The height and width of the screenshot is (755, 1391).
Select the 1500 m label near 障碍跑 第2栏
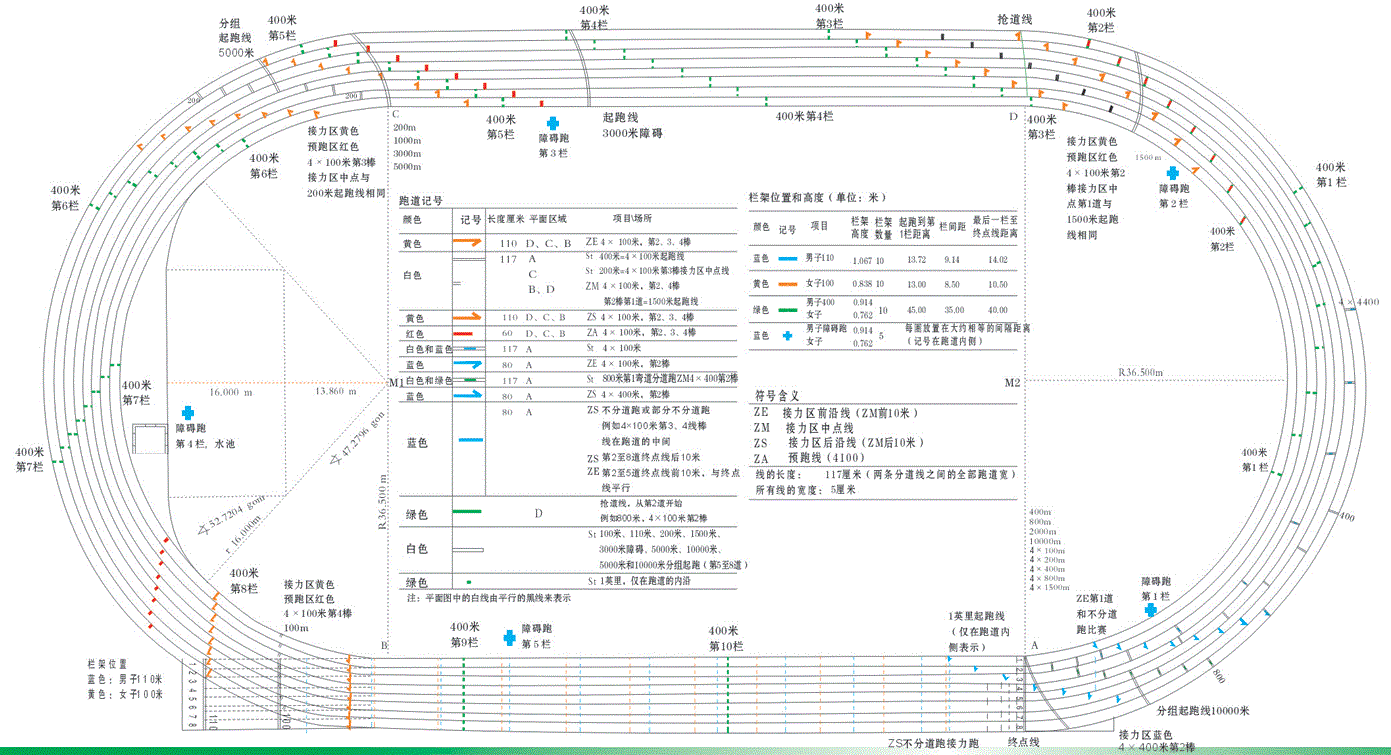click(1148, 158)
